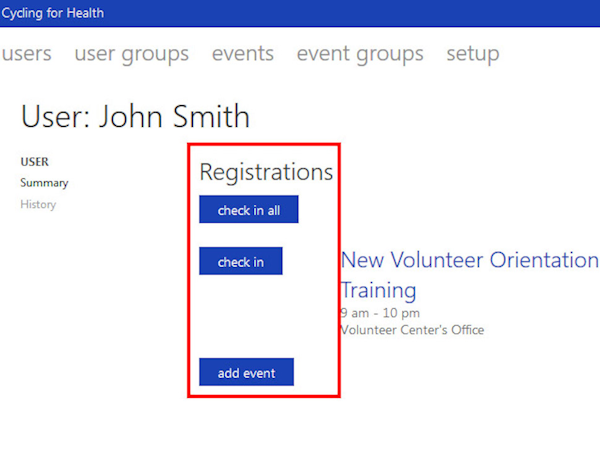Click the Registrations section heading
Image resolution: width=600 pixels, height=450 pixels.
(x=266, y=172)
